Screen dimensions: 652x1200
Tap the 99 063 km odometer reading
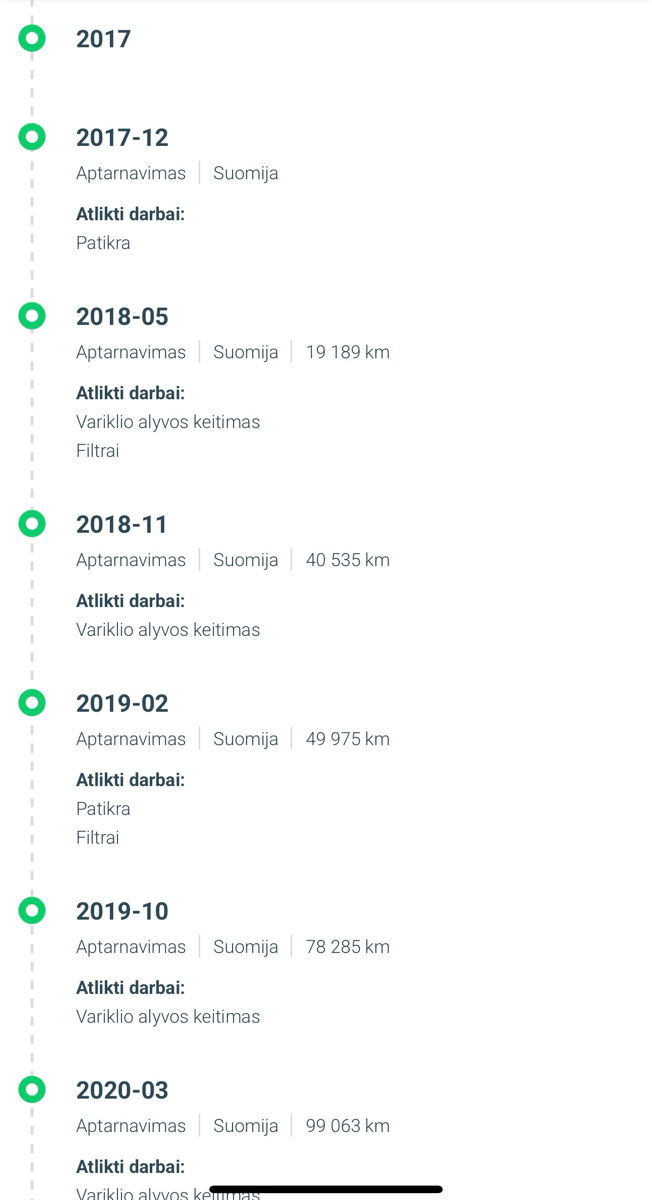(x=348, y=1126)
